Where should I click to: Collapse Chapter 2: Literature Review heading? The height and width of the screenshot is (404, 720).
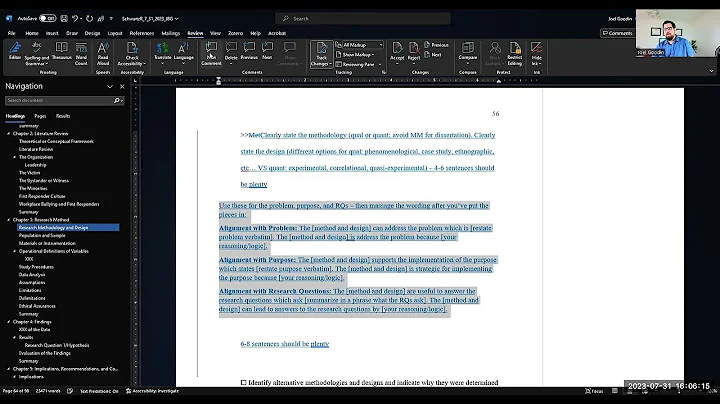click(8, 134)
